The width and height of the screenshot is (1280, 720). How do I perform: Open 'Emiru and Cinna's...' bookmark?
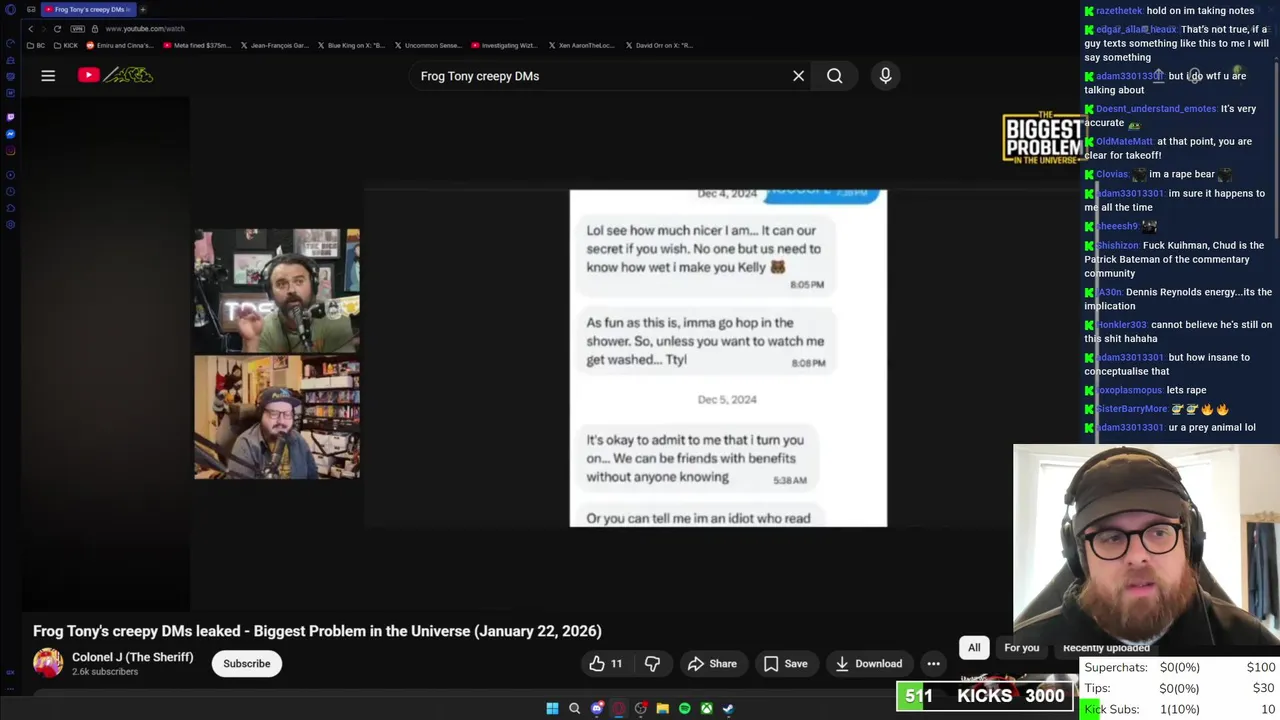coord(120,45)
